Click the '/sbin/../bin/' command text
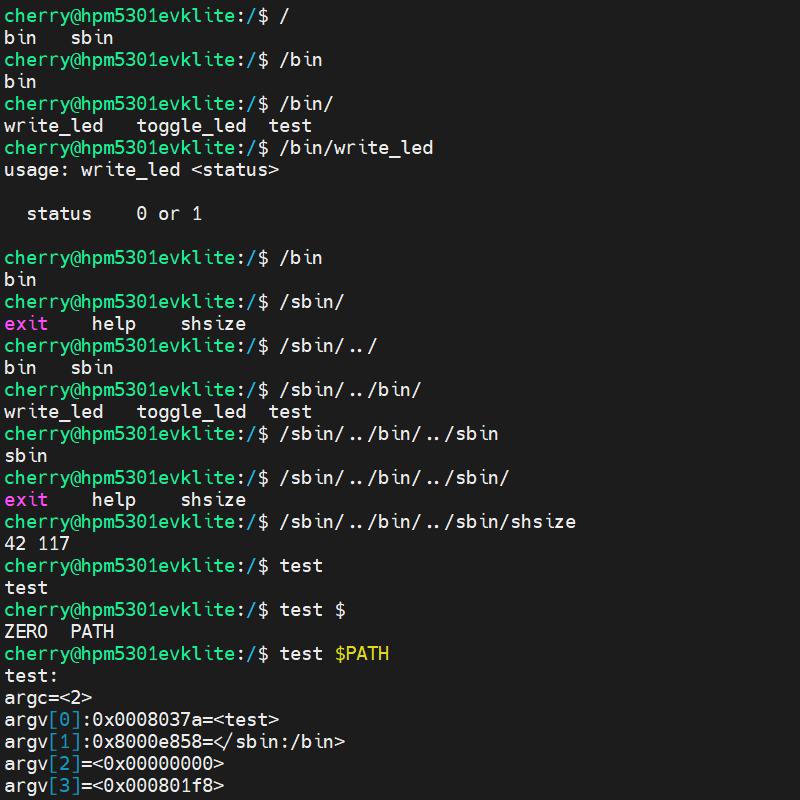Viewport: 800px width, 800px height. tap(350, 390)
